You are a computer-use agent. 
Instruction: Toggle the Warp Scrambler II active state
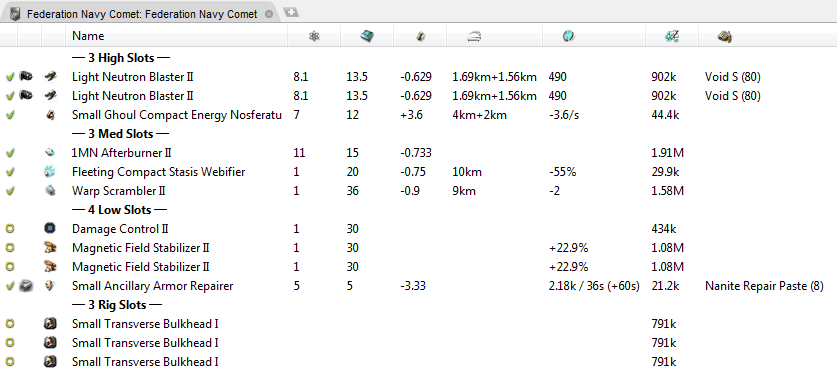pos(10,191)
